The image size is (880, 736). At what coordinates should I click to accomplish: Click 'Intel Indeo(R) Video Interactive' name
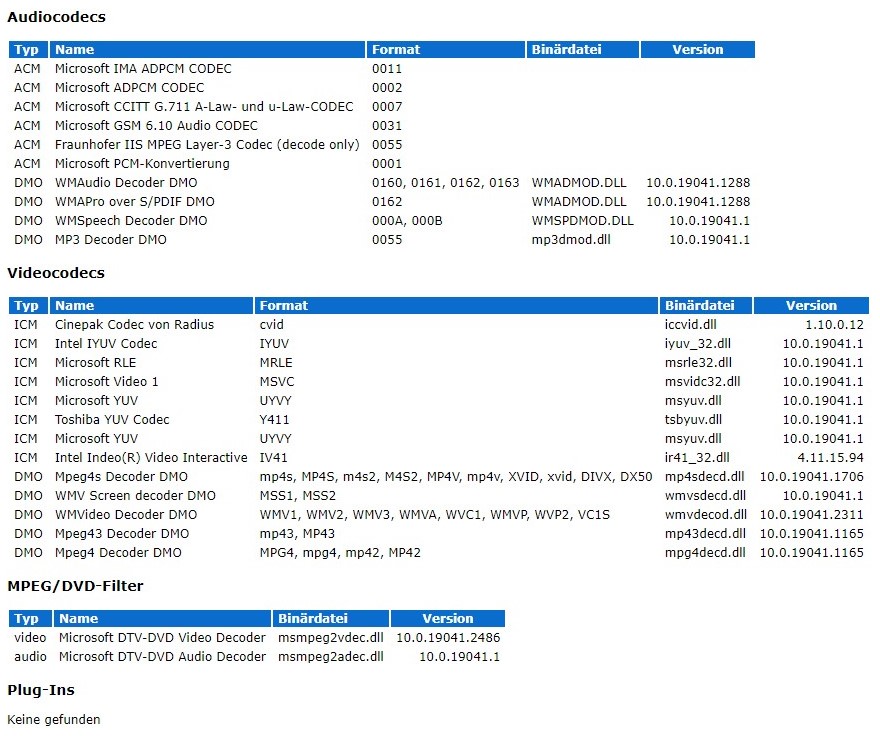coord(151,458)
